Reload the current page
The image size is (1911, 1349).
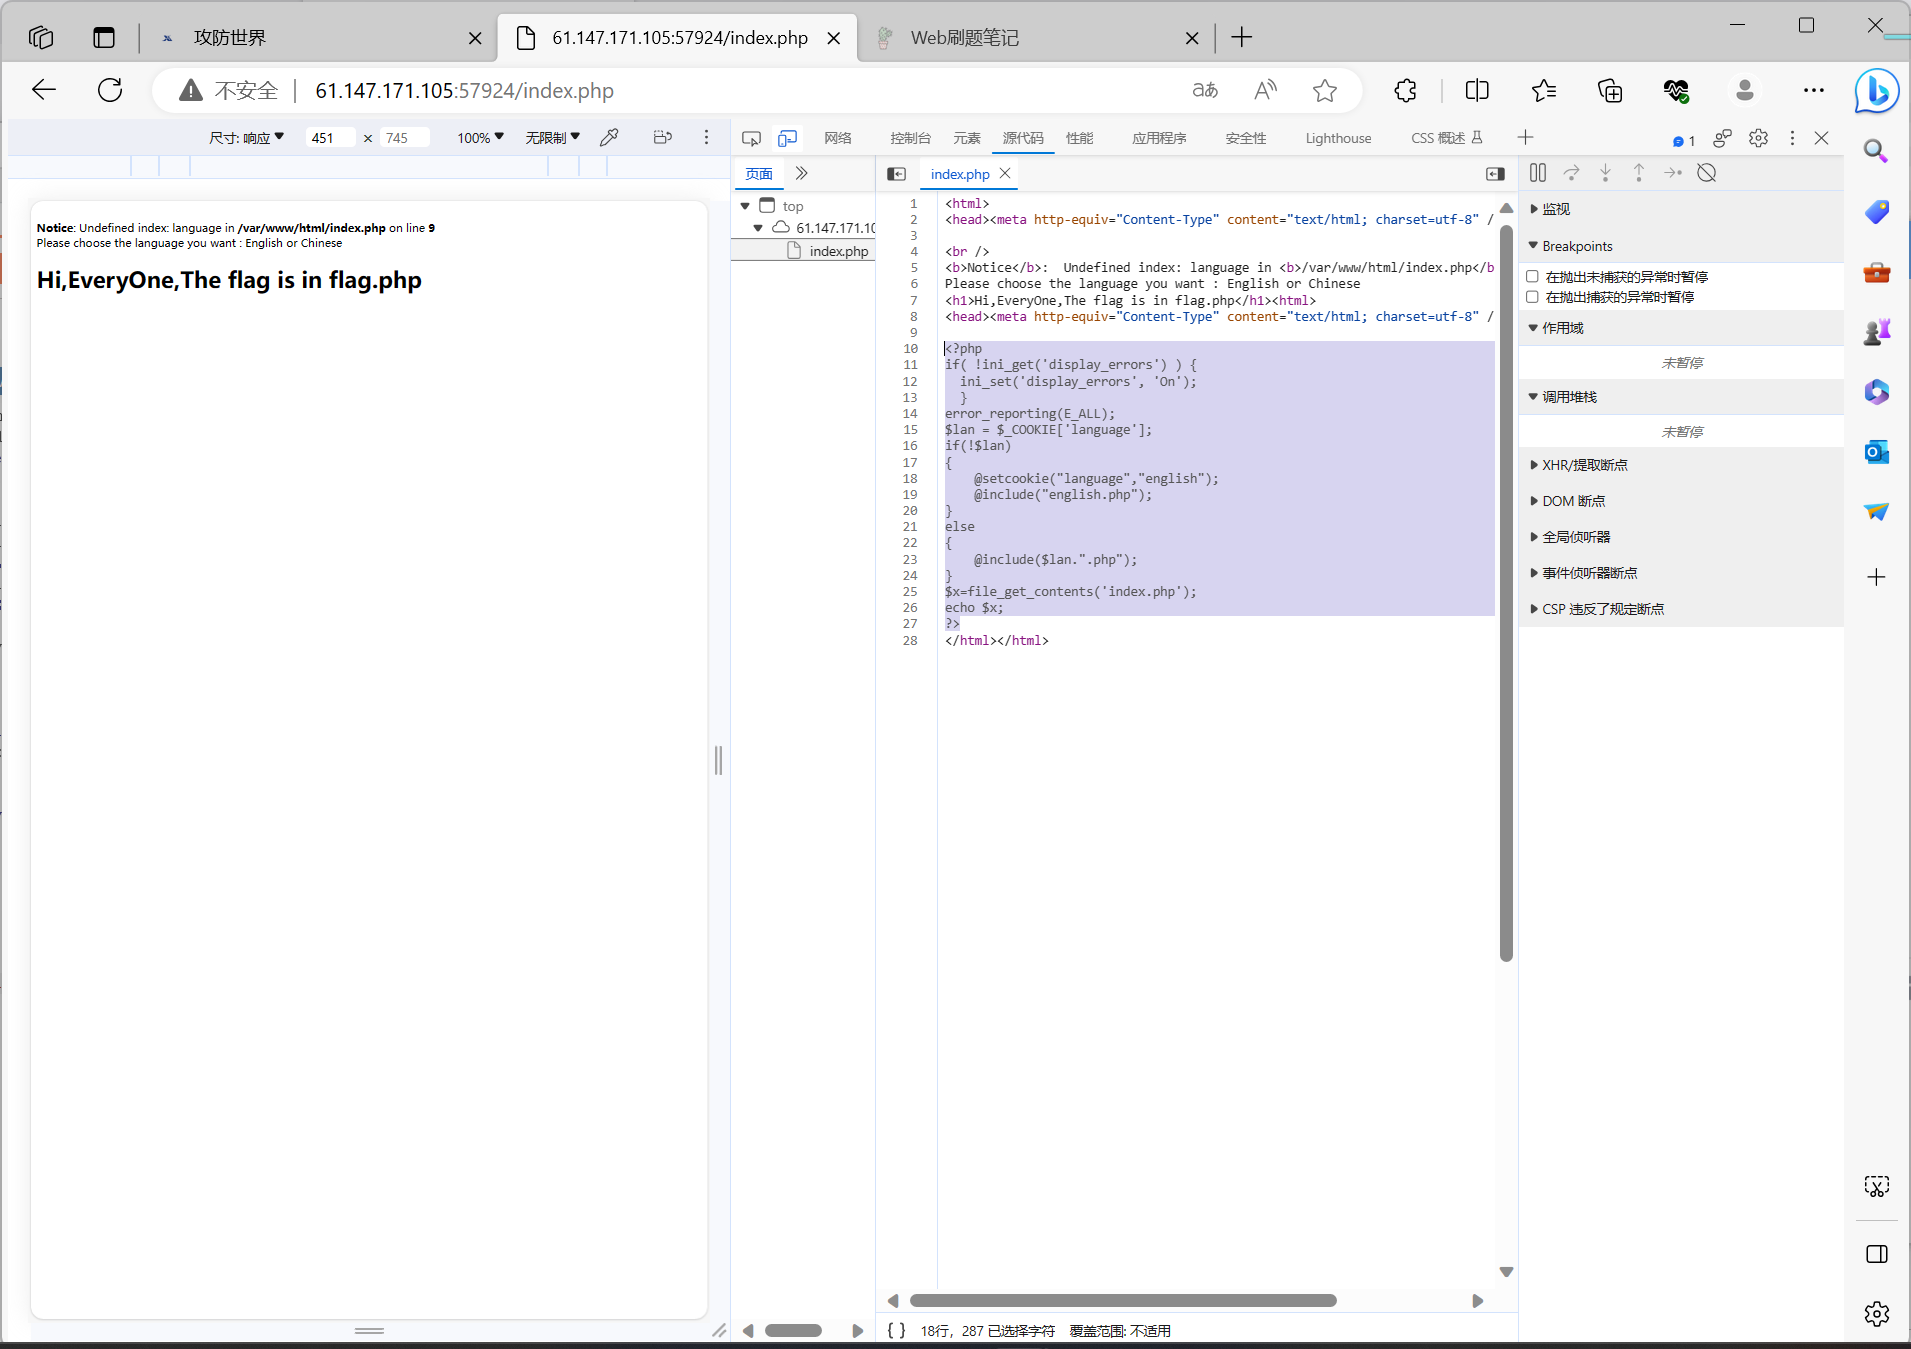[110, 90]
